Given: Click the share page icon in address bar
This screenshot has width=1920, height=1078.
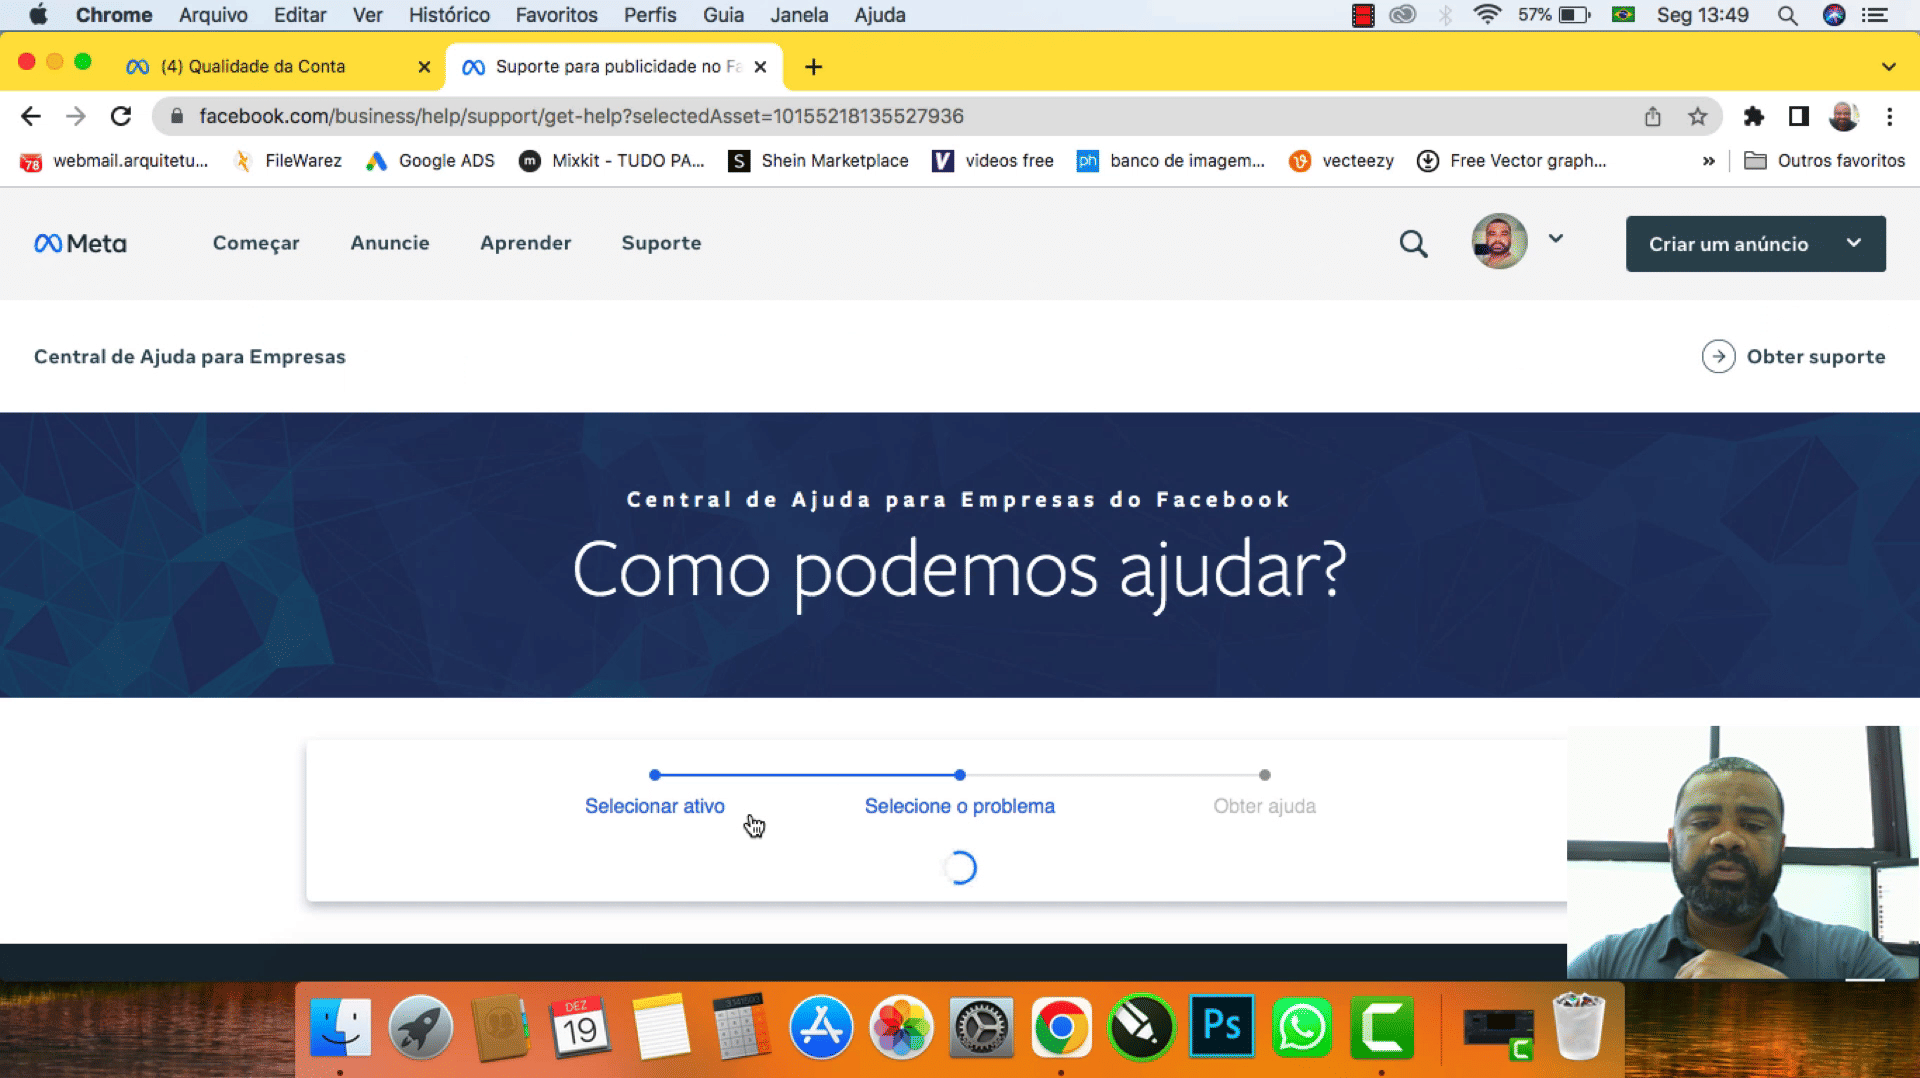Looking at the screenshot, I should pos(1652,117).
